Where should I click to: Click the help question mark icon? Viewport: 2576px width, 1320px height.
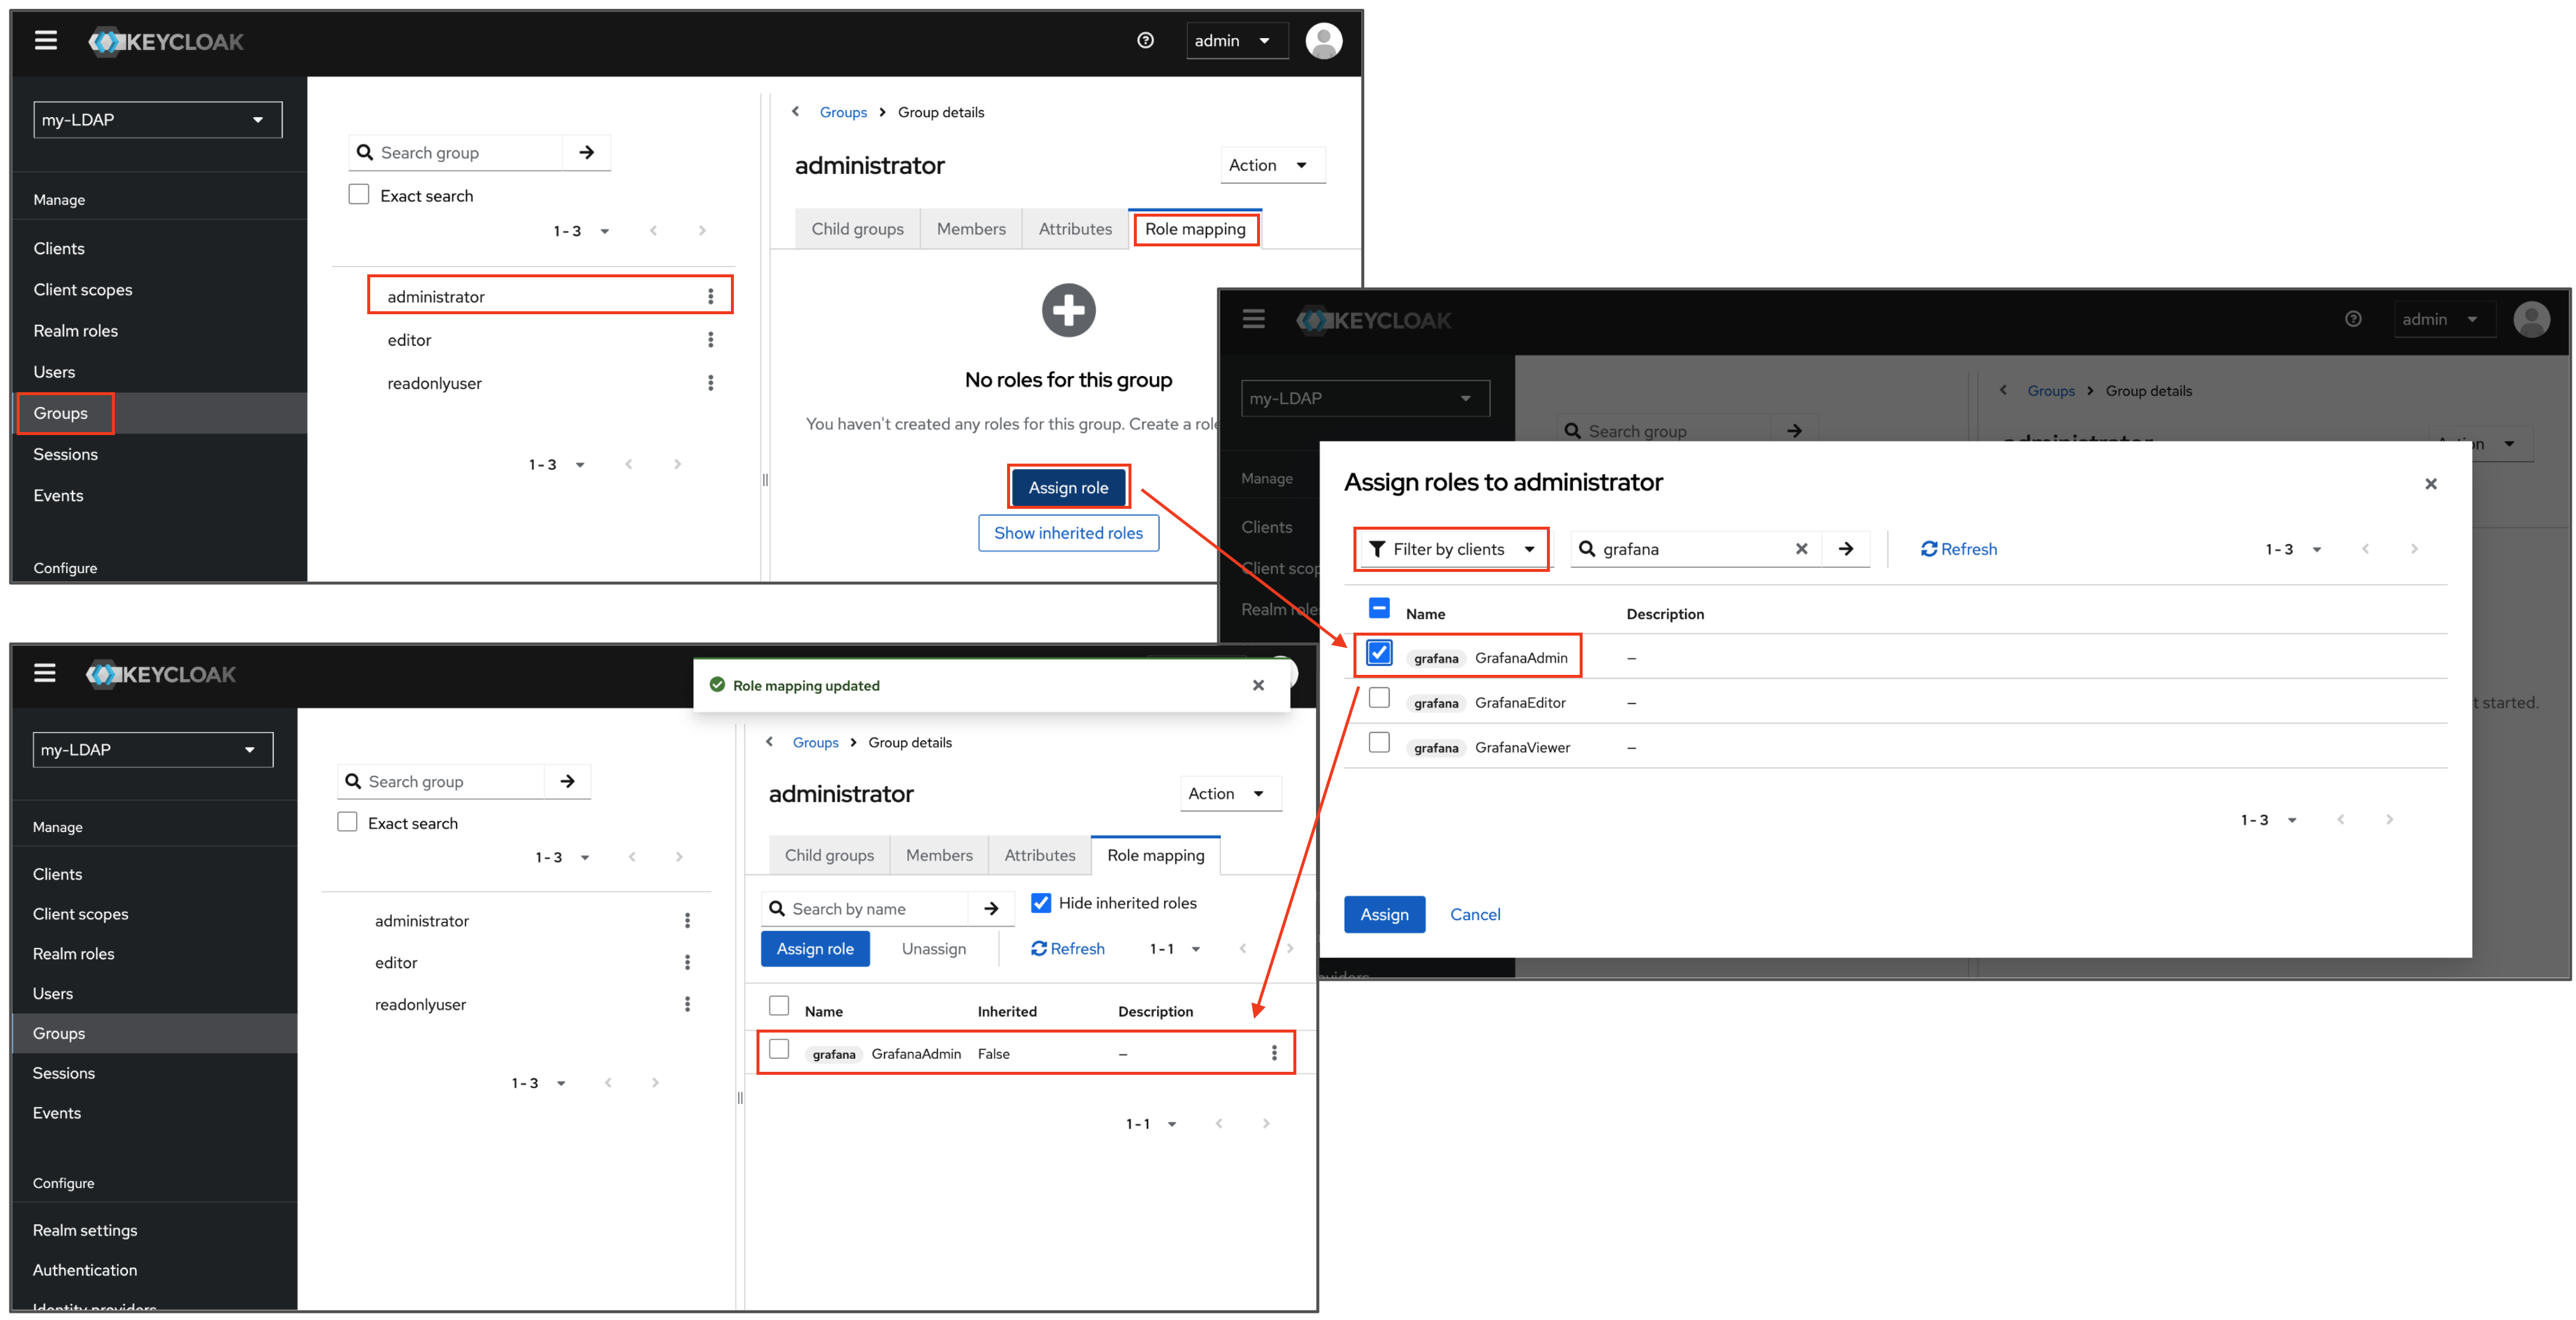(x=1145, y=40)
